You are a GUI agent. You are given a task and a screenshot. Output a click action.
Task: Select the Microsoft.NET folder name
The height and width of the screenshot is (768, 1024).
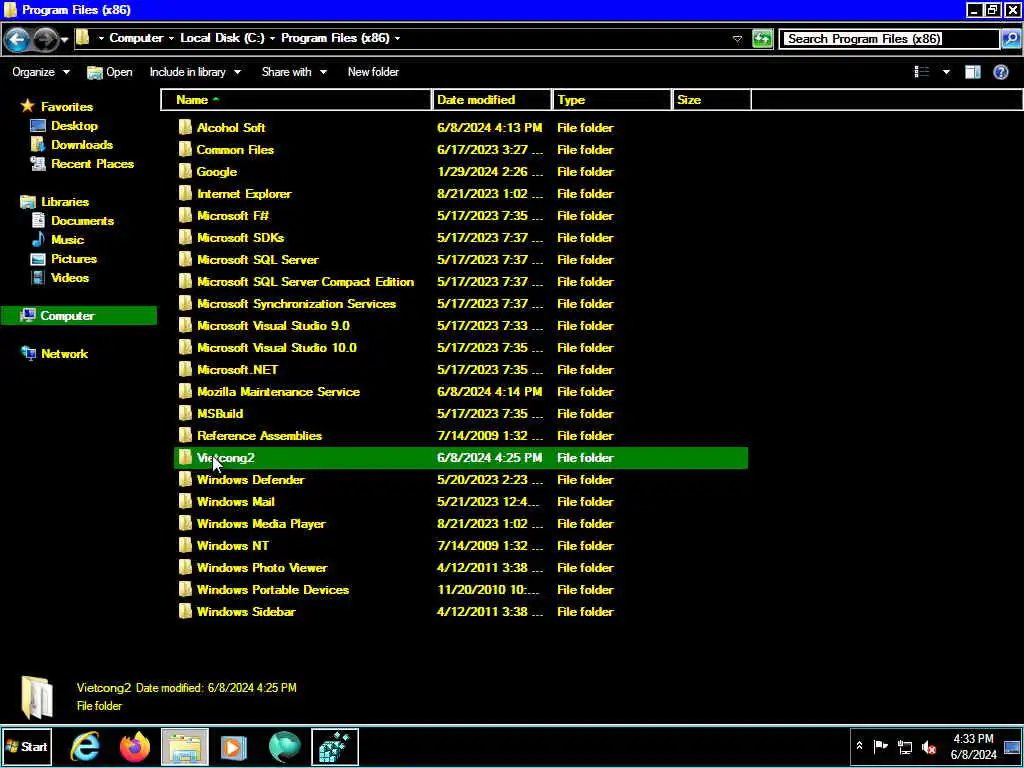click(x=238, y=370)
